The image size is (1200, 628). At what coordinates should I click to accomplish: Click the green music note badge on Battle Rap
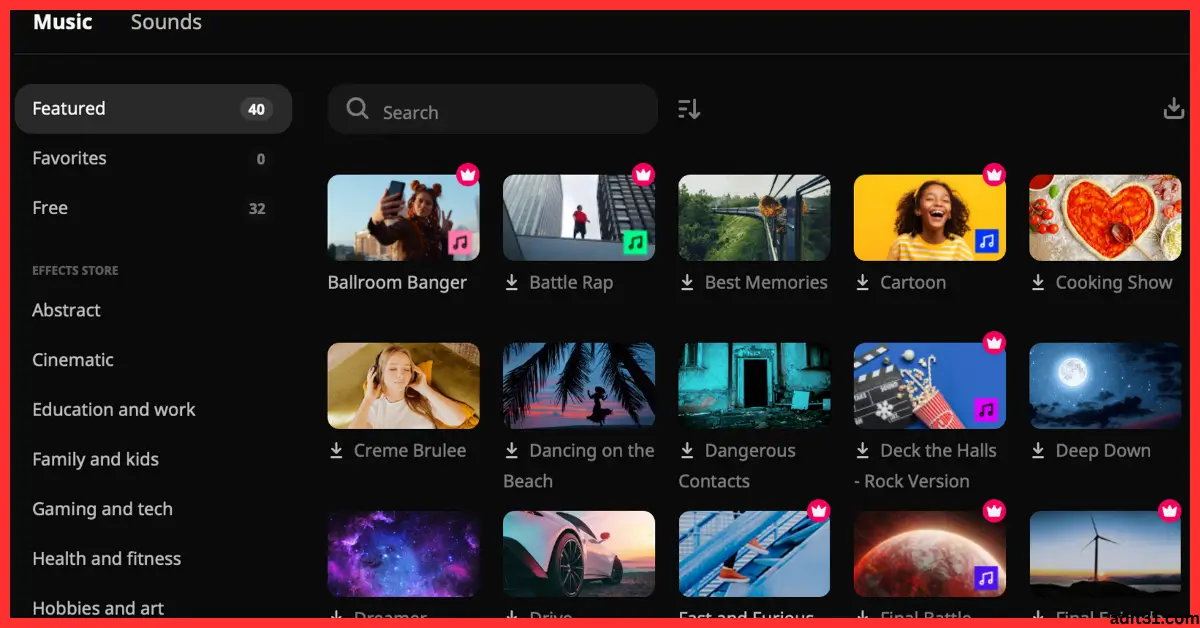[635, 242]
